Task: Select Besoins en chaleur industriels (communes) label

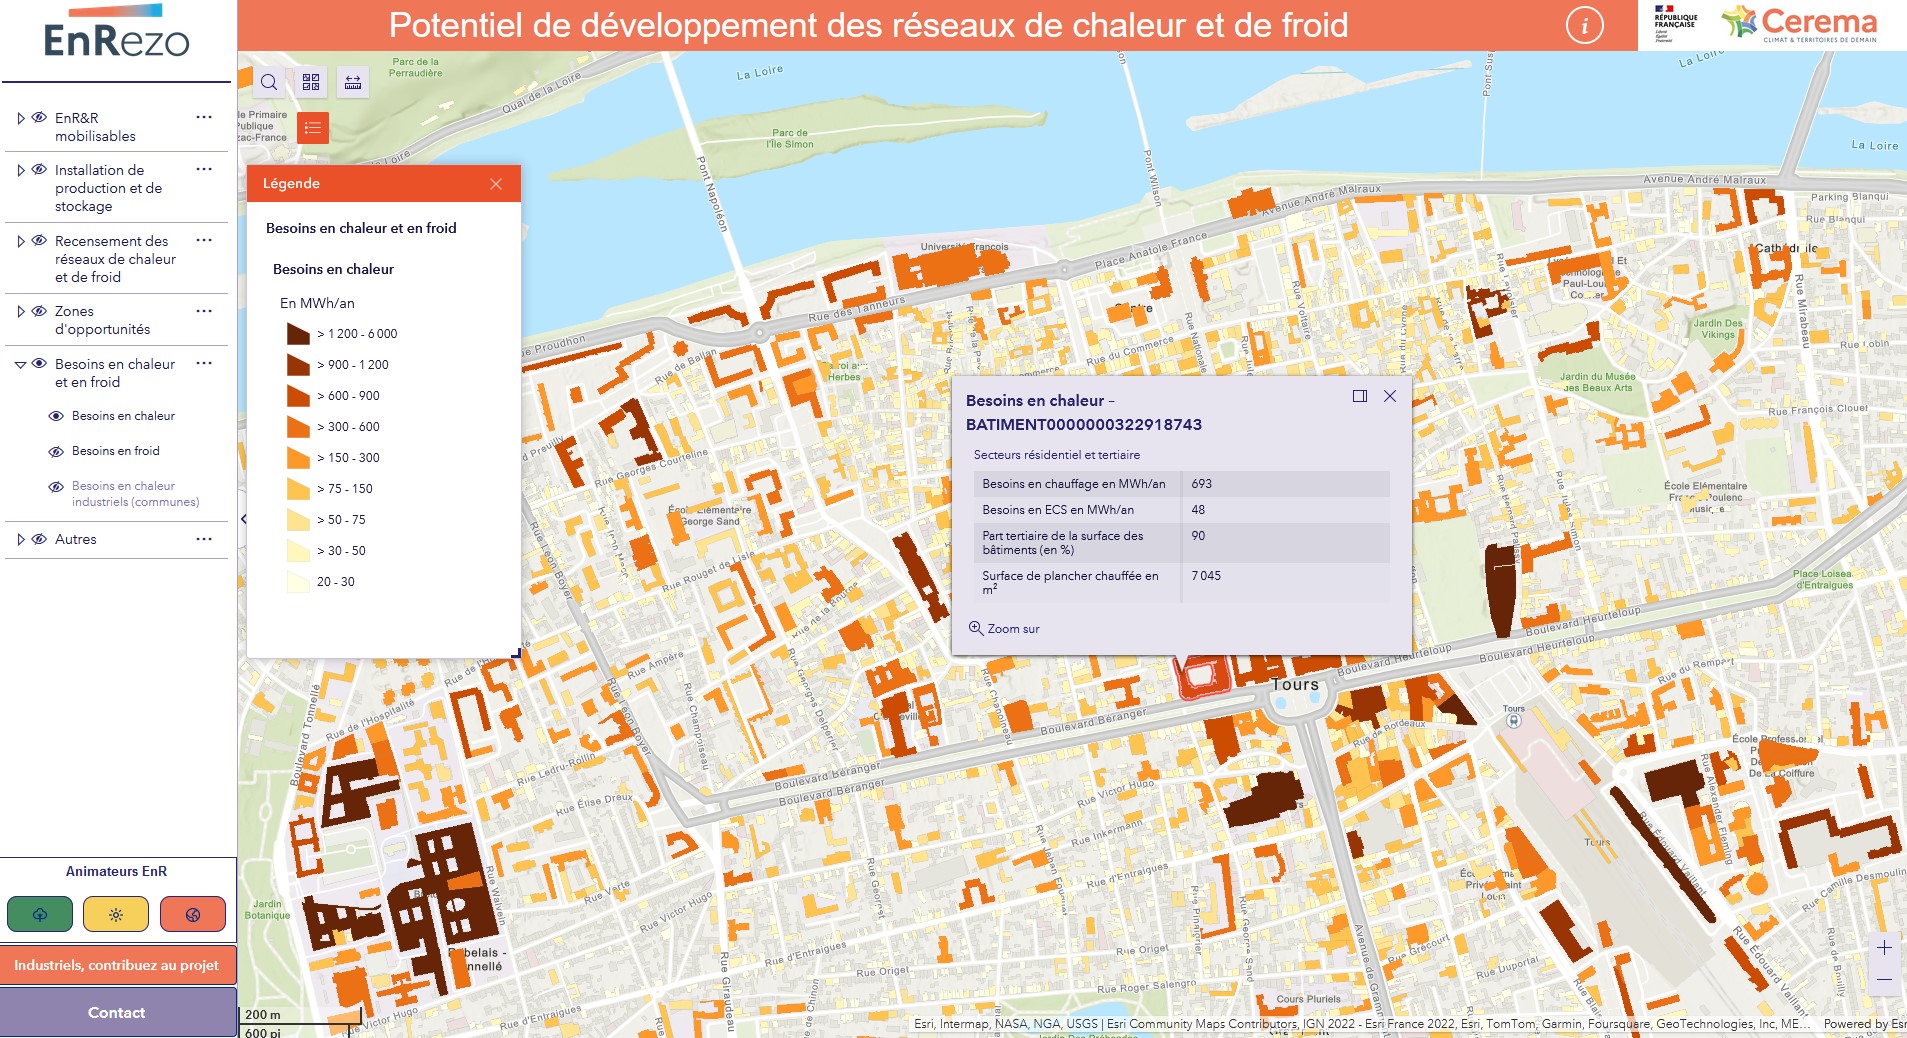Action: 135,494
